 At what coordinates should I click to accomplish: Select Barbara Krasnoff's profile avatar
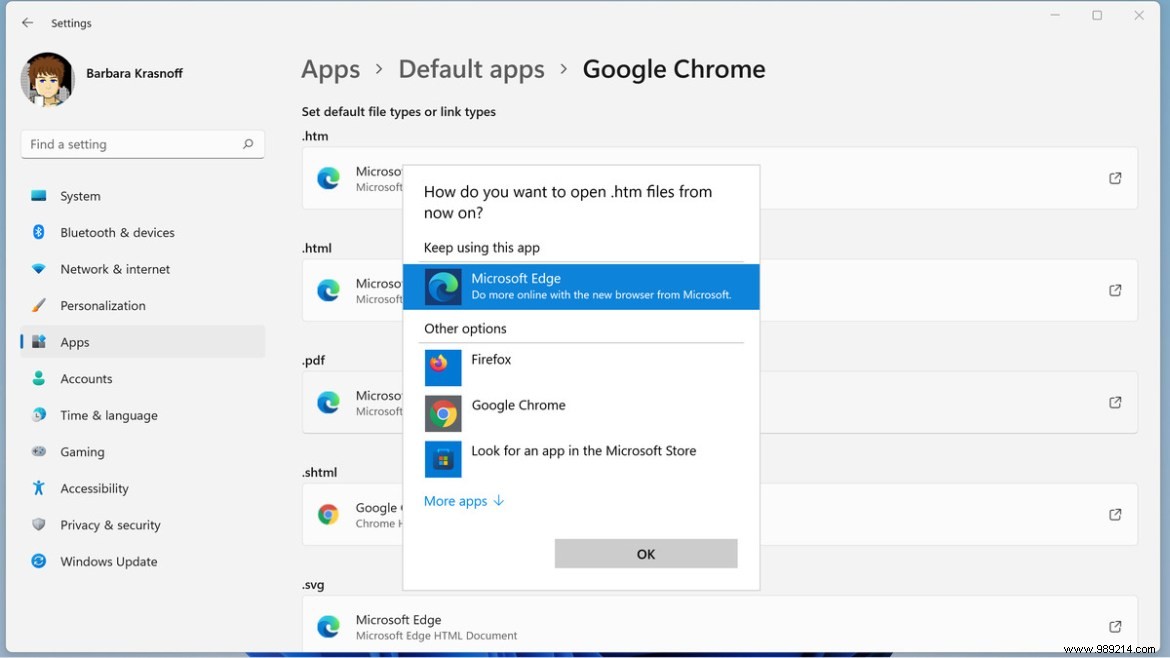tap(47, 80)
